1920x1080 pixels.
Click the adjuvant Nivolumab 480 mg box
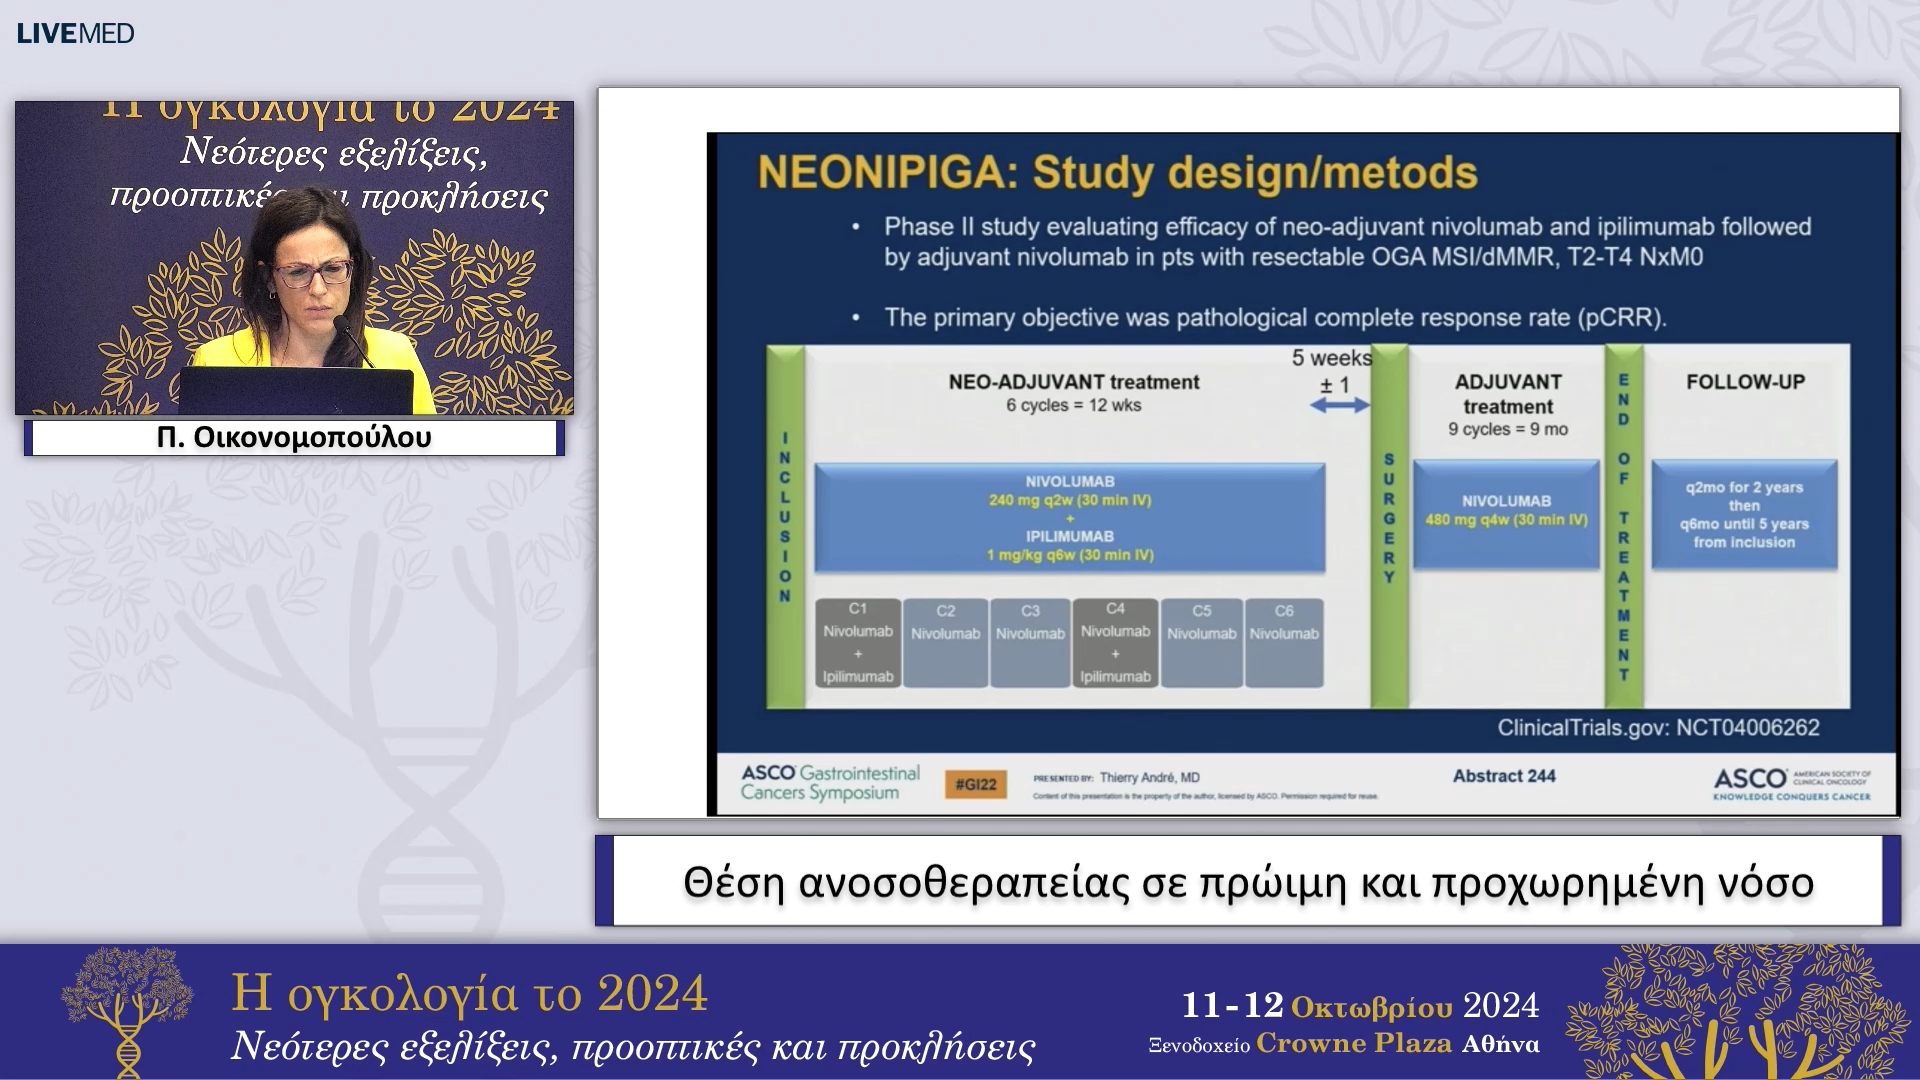click(1506, 514)
